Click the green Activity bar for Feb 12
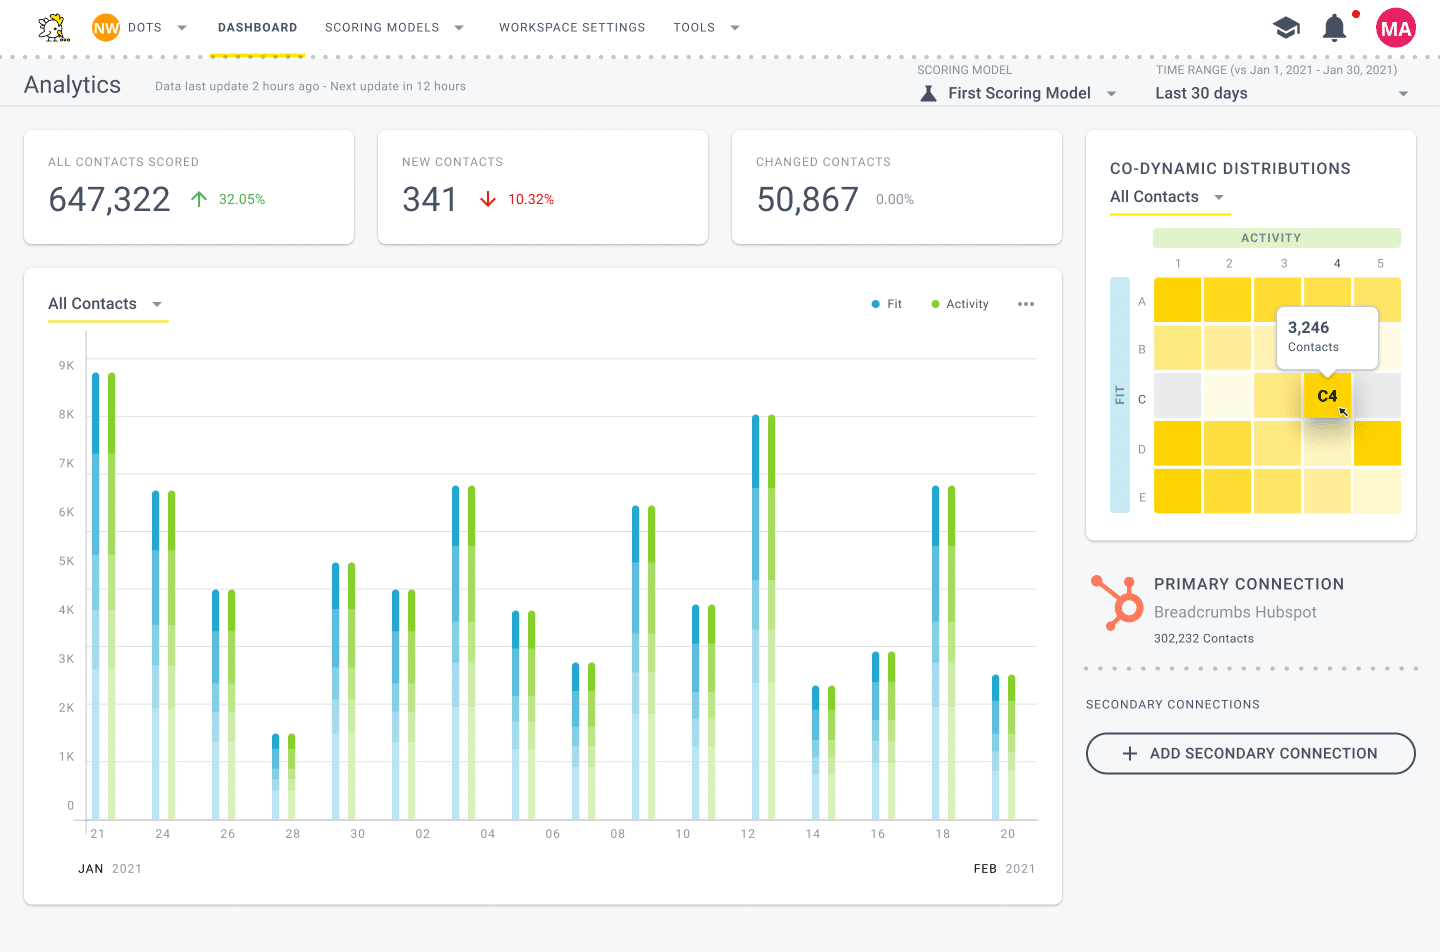 [771, 617]
